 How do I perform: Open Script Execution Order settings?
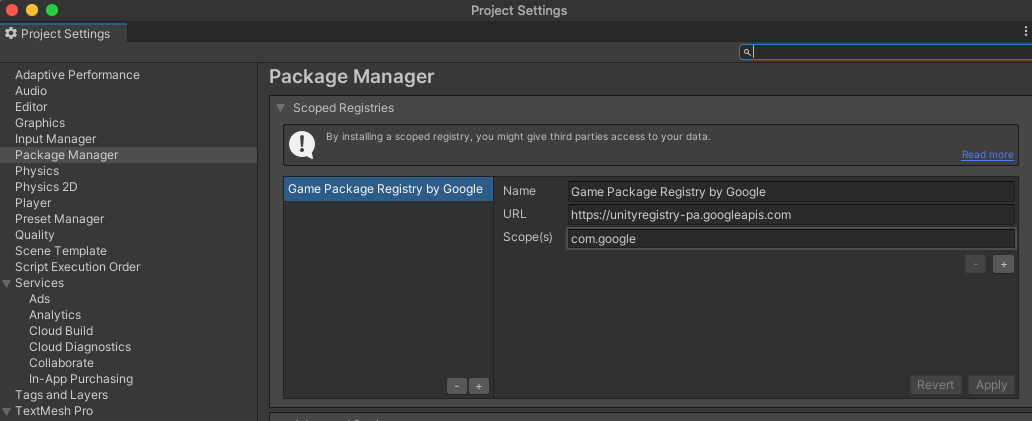tap(78, 267)
